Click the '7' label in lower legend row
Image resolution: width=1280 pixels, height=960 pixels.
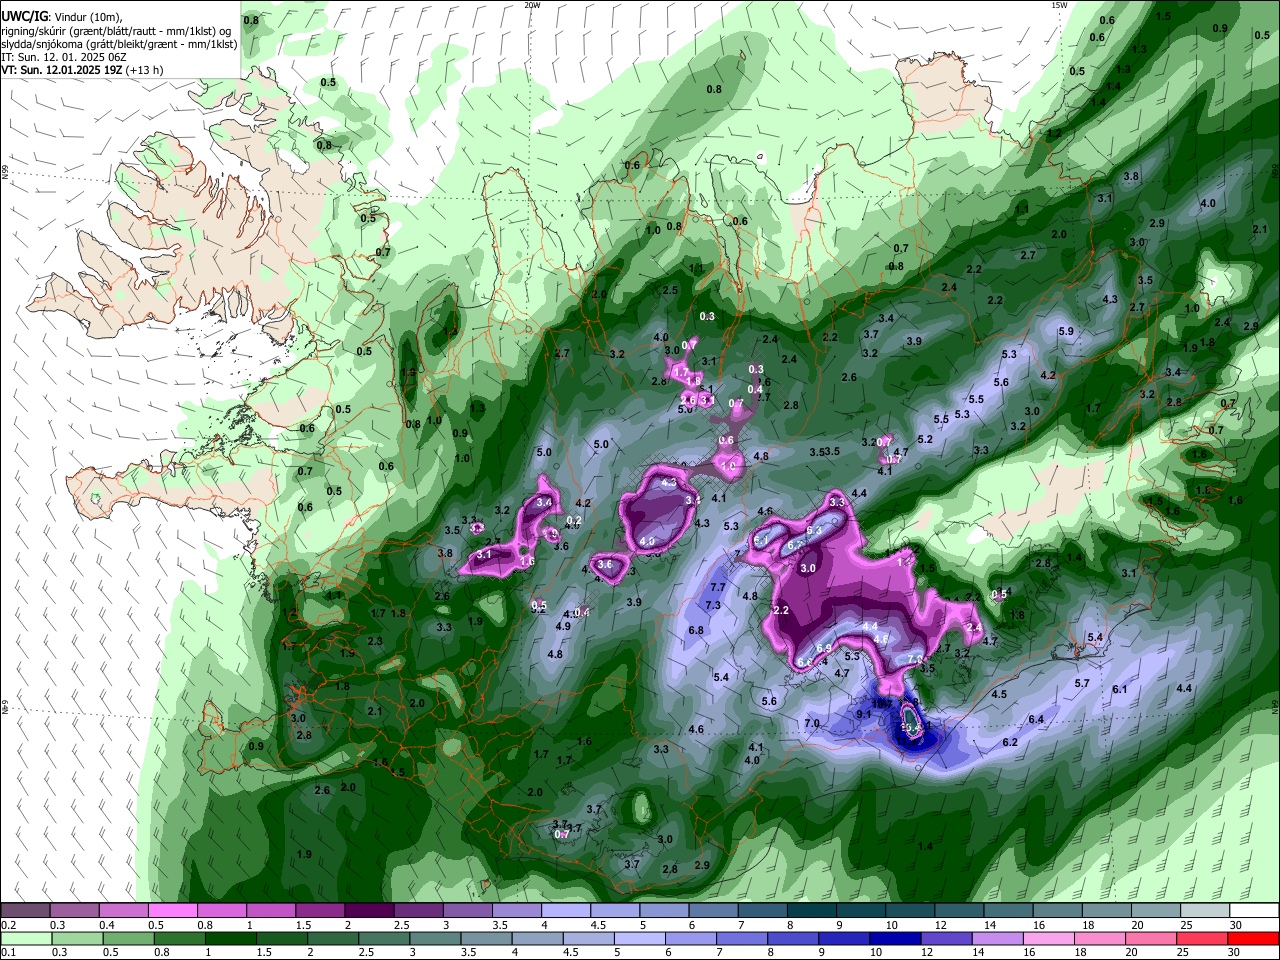[717, 953]
